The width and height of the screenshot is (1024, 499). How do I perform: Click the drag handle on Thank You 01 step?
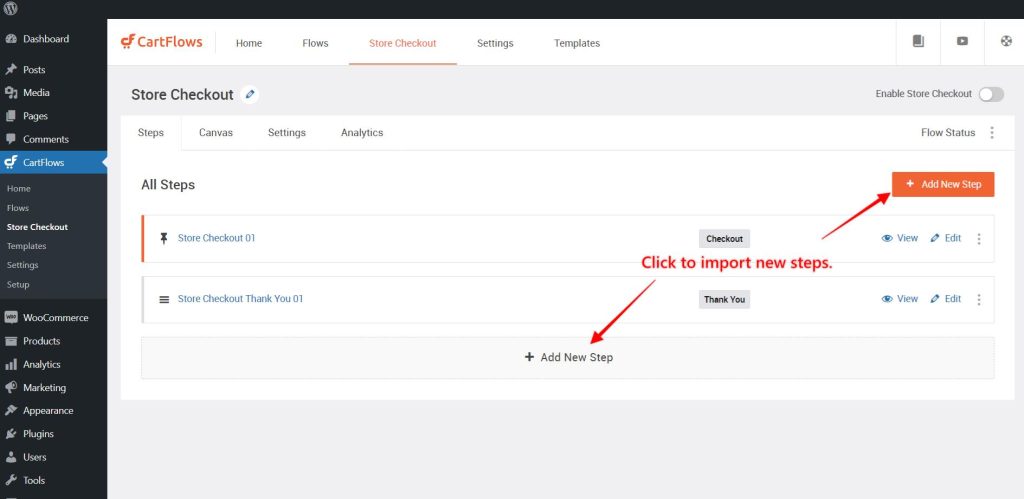(x=164, y=299)
